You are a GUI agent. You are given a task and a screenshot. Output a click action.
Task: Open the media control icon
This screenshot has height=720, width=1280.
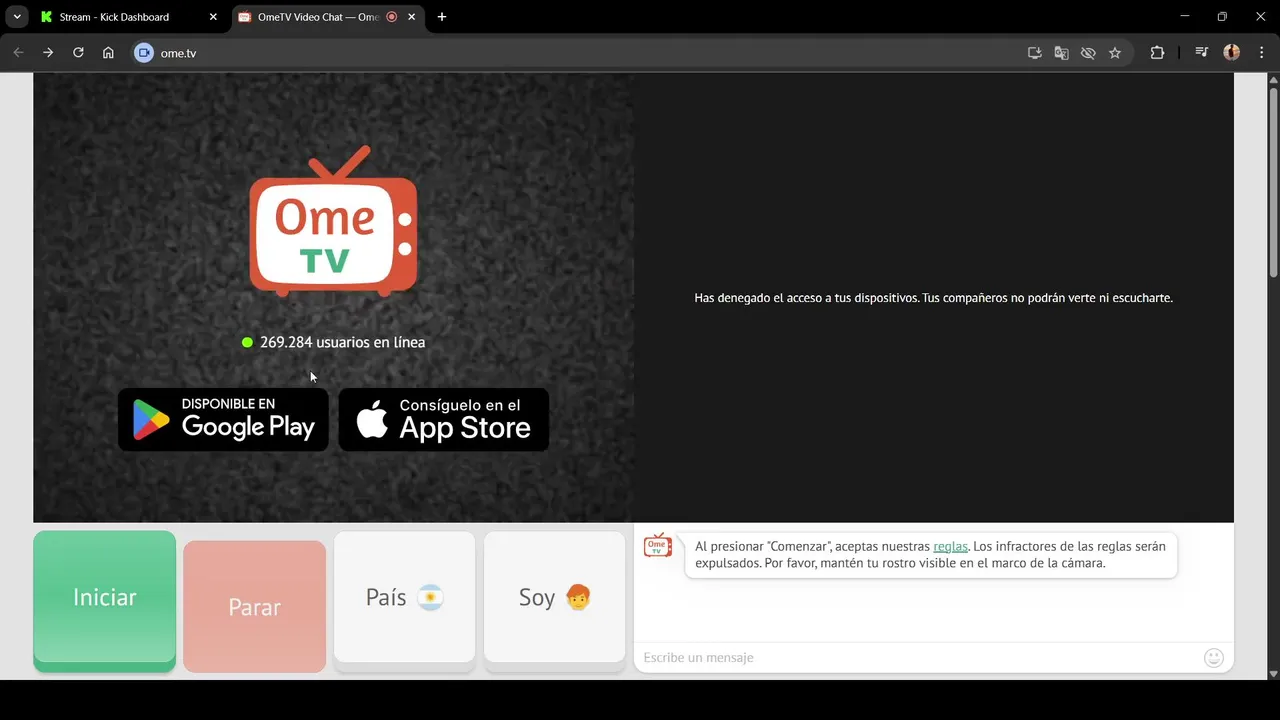(x=1202, y=53)
